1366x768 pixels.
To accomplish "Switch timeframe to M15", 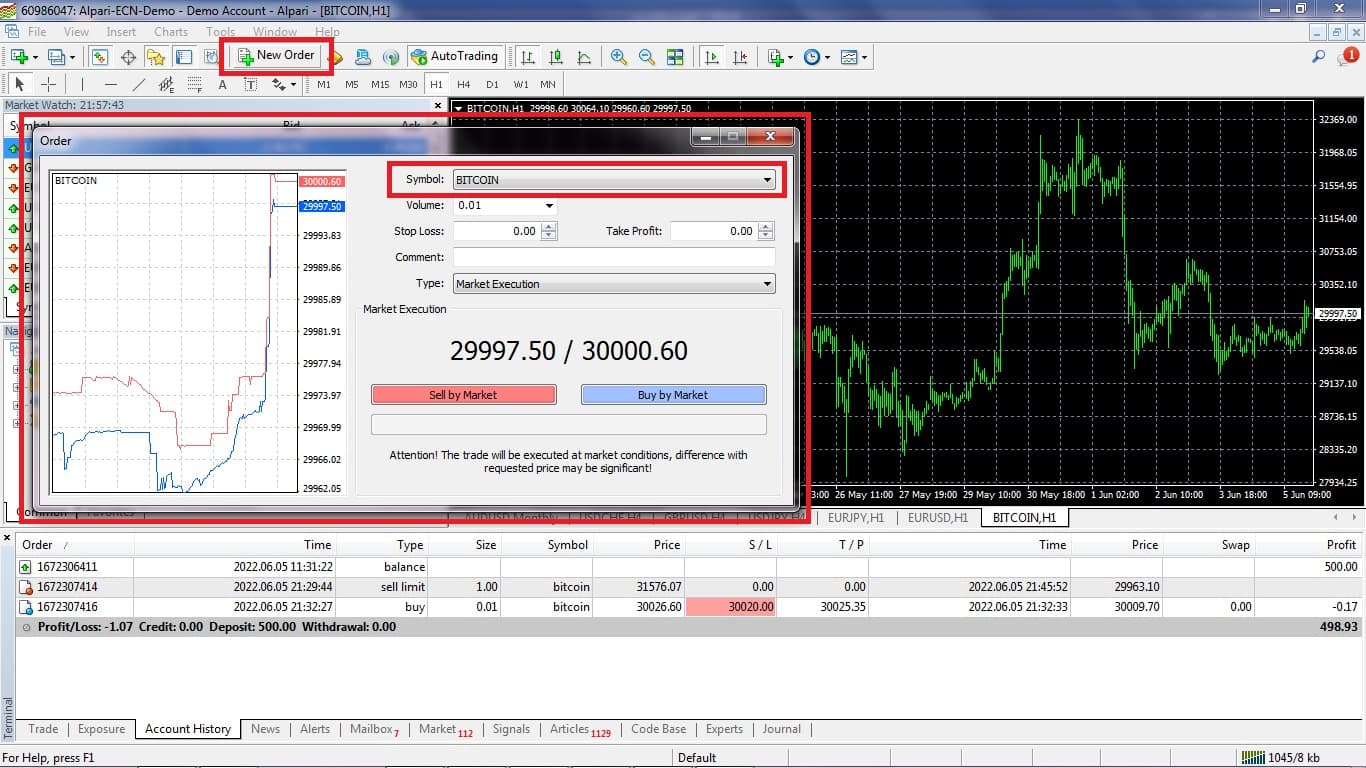I will point(380,85).
